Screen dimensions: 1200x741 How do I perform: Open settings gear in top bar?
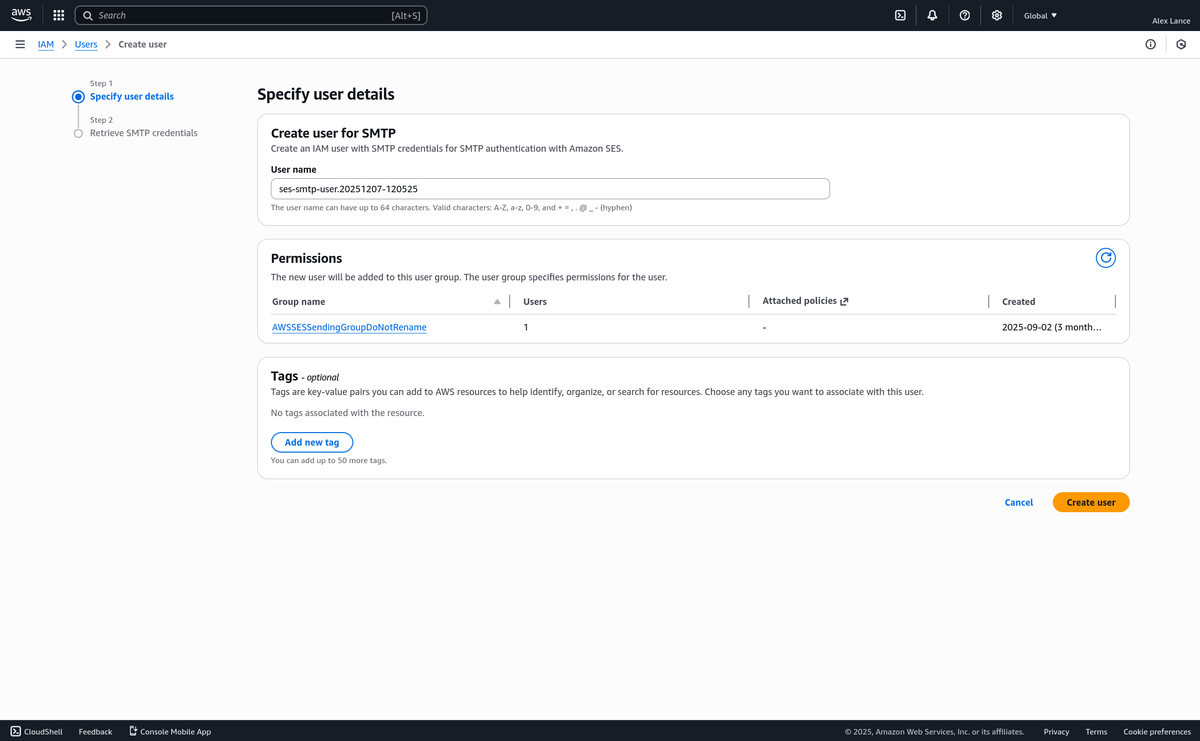(x=997, y=15)
